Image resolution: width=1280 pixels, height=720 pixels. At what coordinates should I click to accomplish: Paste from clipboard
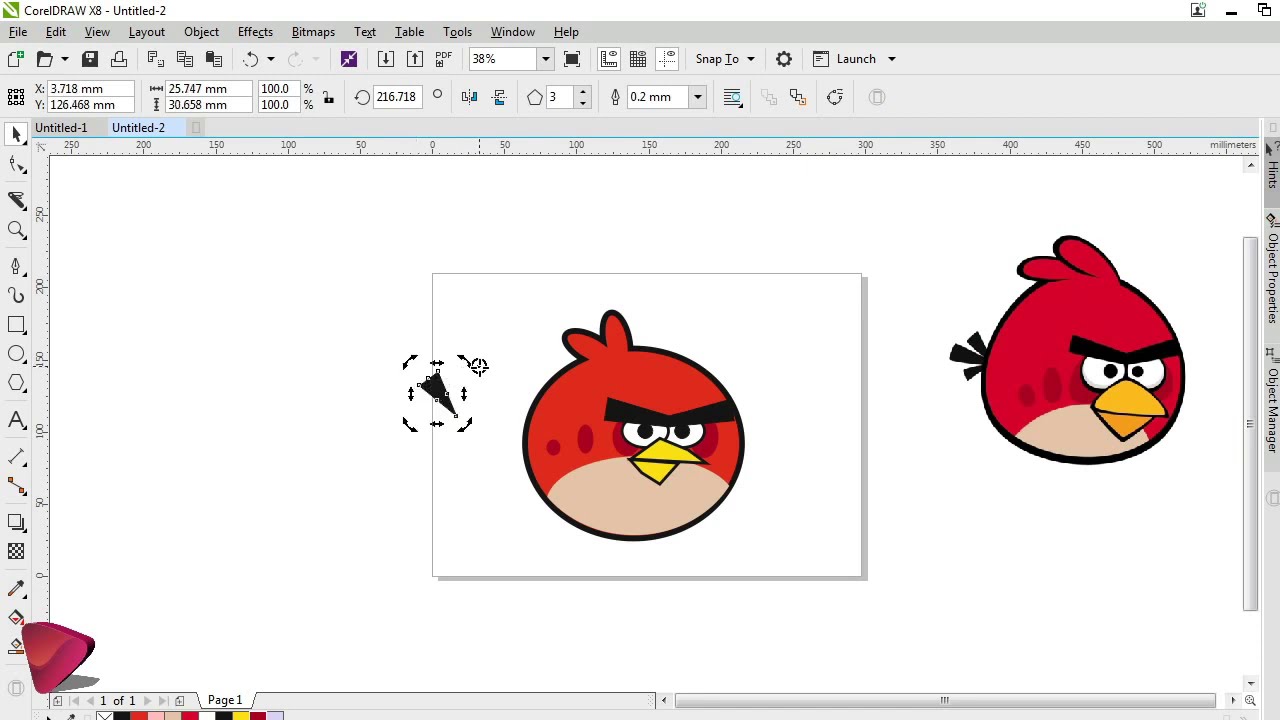pyautogui.click(x=213, y=59)
